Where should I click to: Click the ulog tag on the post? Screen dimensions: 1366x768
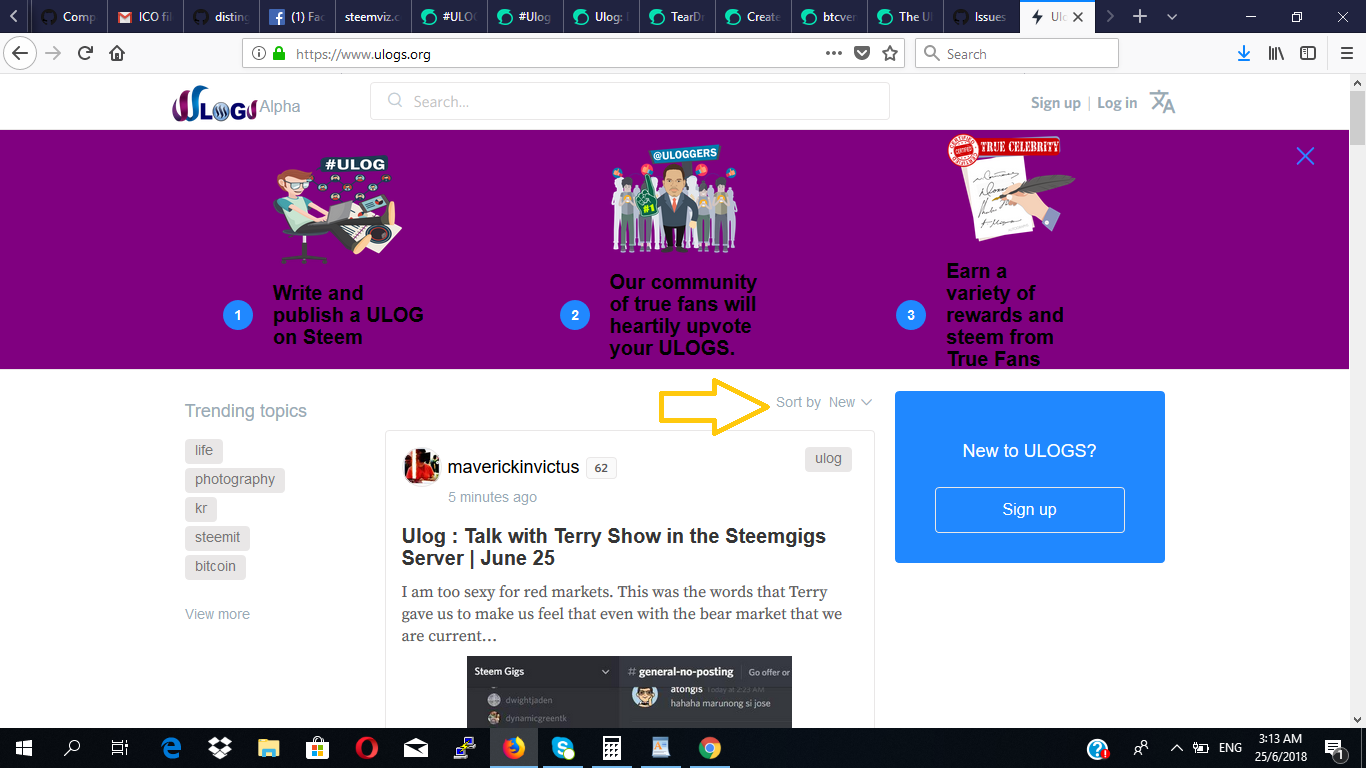point(828,459)
